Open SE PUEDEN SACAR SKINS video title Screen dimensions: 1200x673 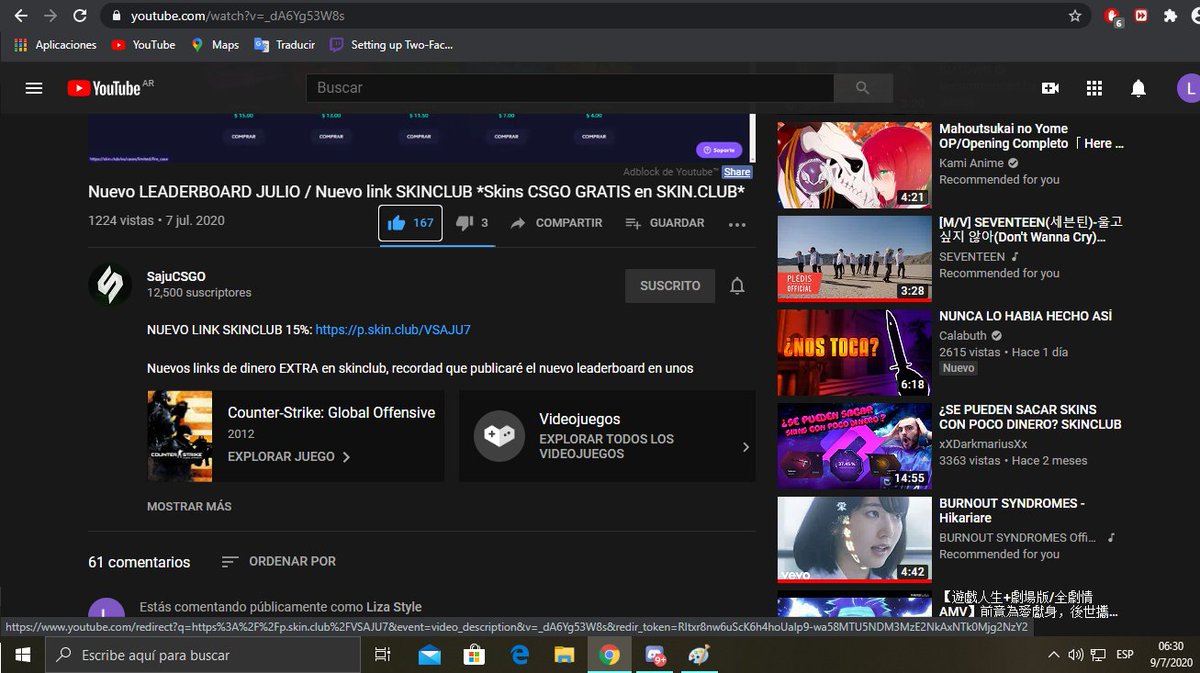(x=1030, y=417)
